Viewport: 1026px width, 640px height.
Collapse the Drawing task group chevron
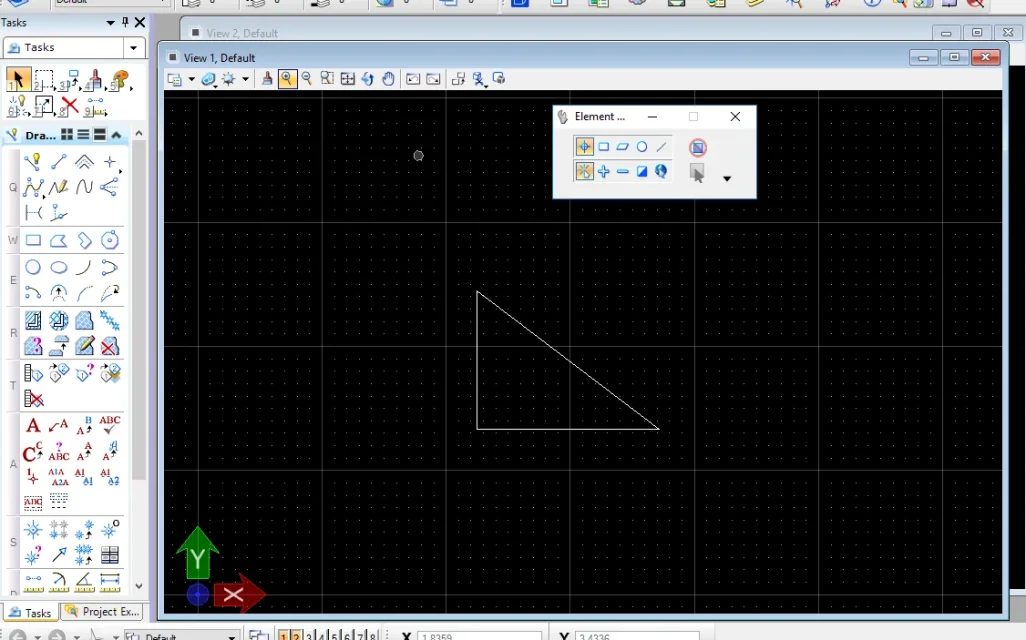click(116, 135)
